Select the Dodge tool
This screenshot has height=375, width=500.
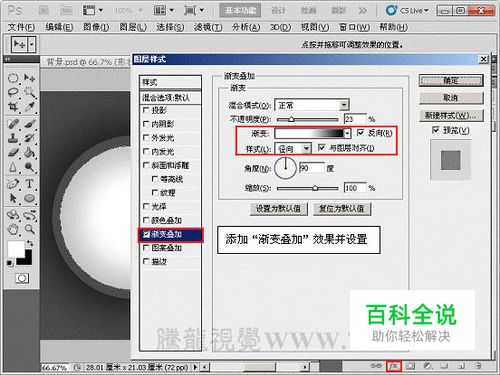(29, 167)
